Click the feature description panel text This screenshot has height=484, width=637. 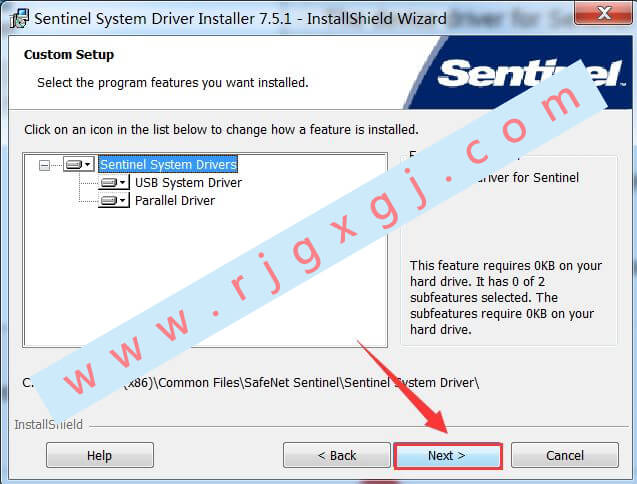[505, 297]
